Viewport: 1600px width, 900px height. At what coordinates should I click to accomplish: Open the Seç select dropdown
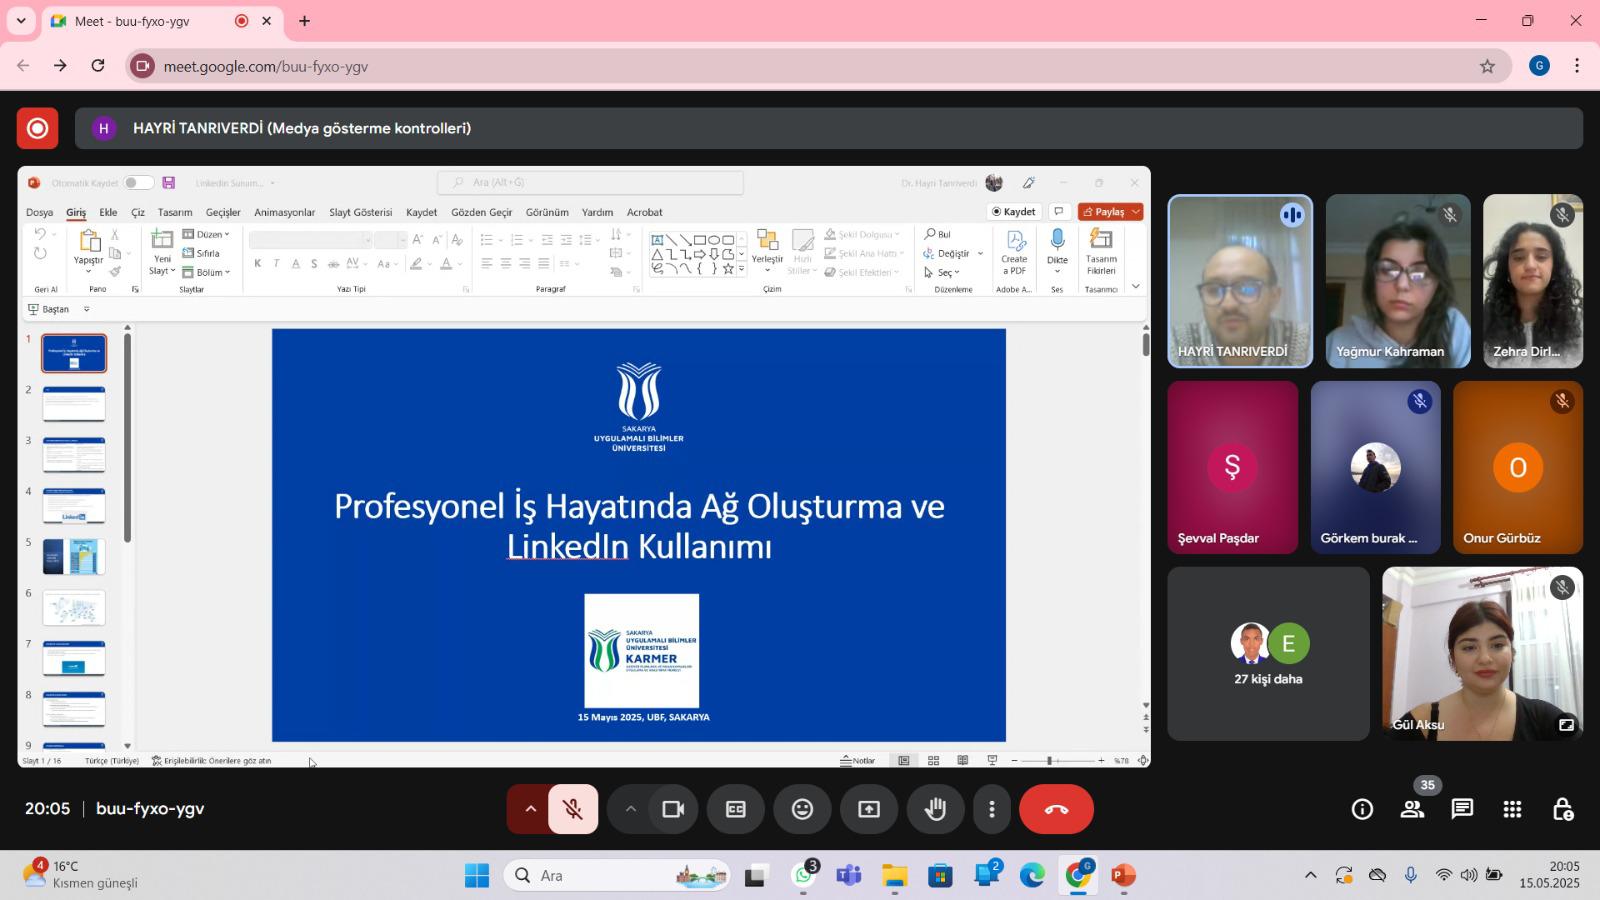tap(941, 272)
